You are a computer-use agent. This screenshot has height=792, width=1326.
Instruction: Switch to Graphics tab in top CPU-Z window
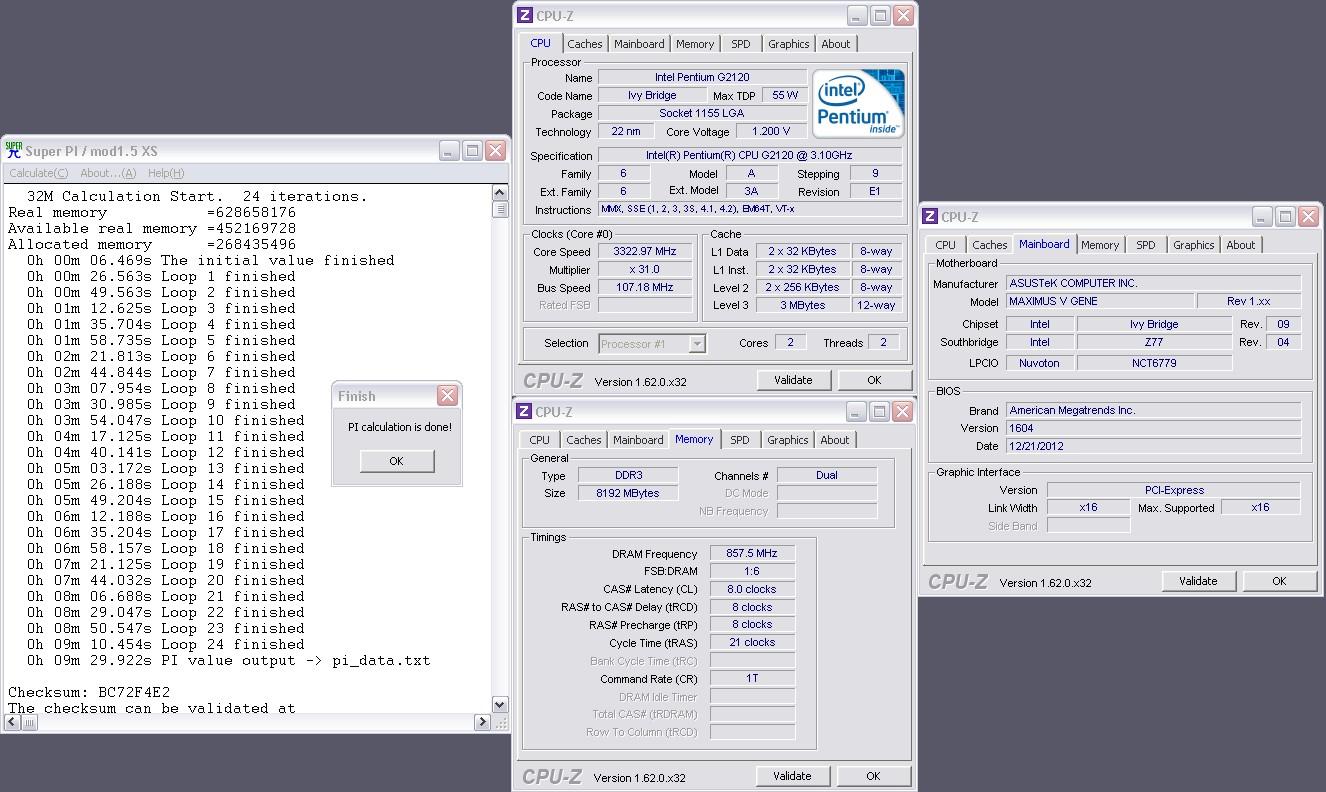(x=789, y=44)
